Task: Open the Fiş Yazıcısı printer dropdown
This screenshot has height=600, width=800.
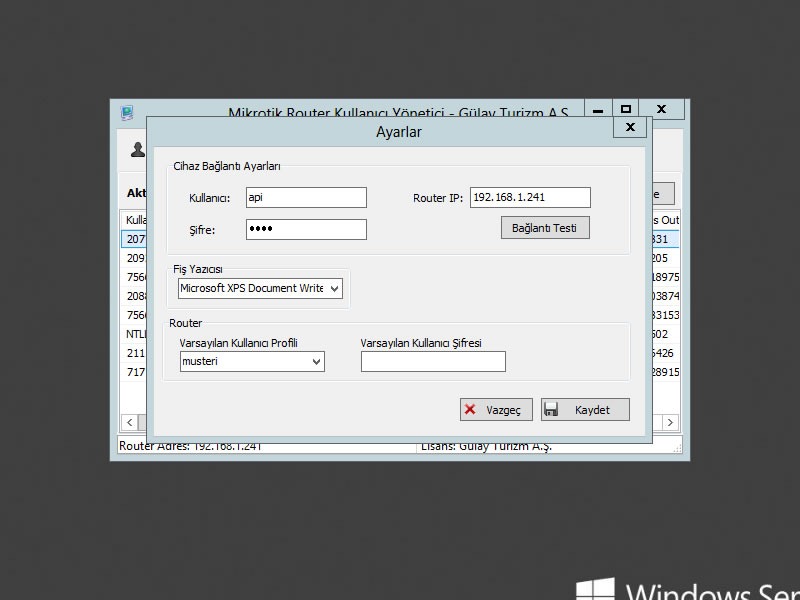Action: (334, 289)
